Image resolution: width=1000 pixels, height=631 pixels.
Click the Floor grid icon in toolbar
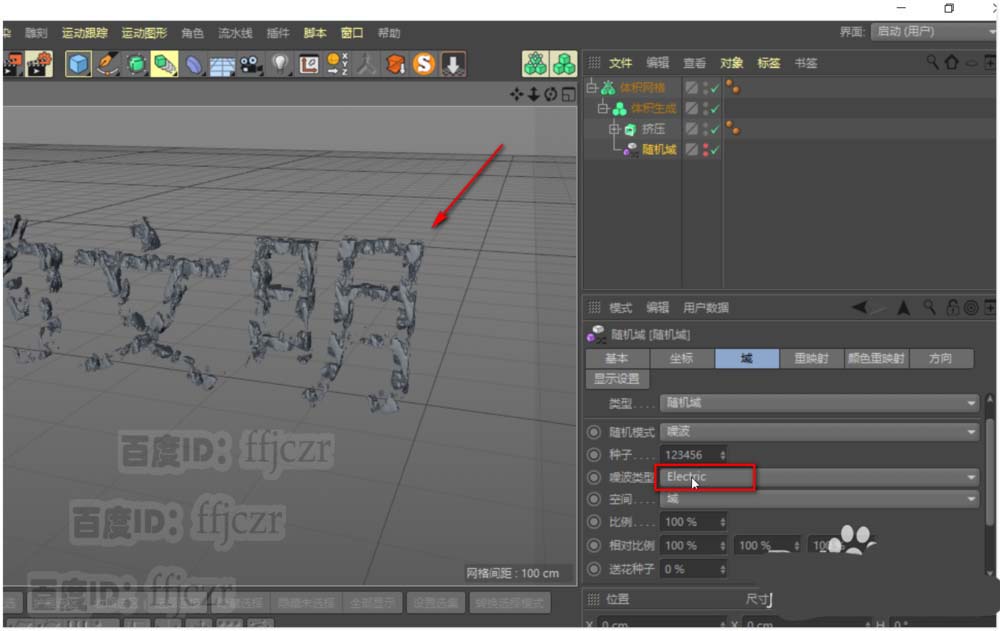tap(222, 65)
